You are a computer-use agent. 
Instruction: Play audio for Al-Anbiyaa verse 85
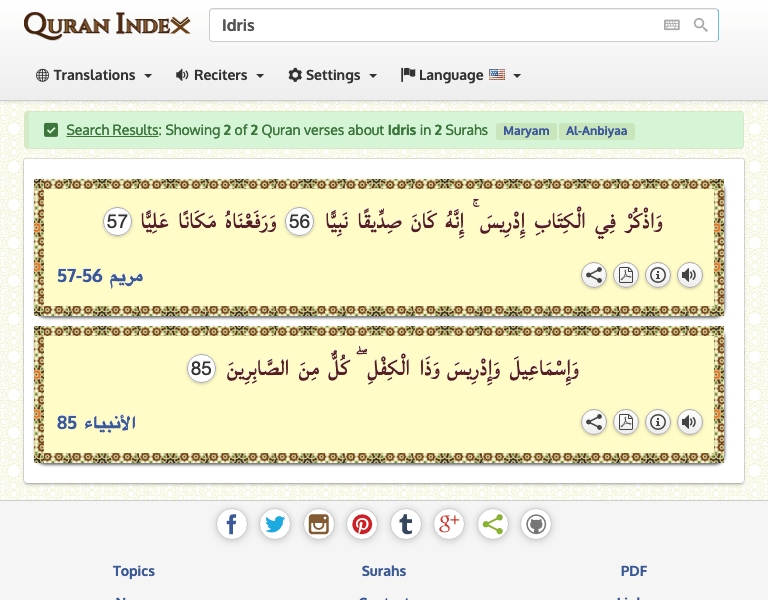[689, 423]
